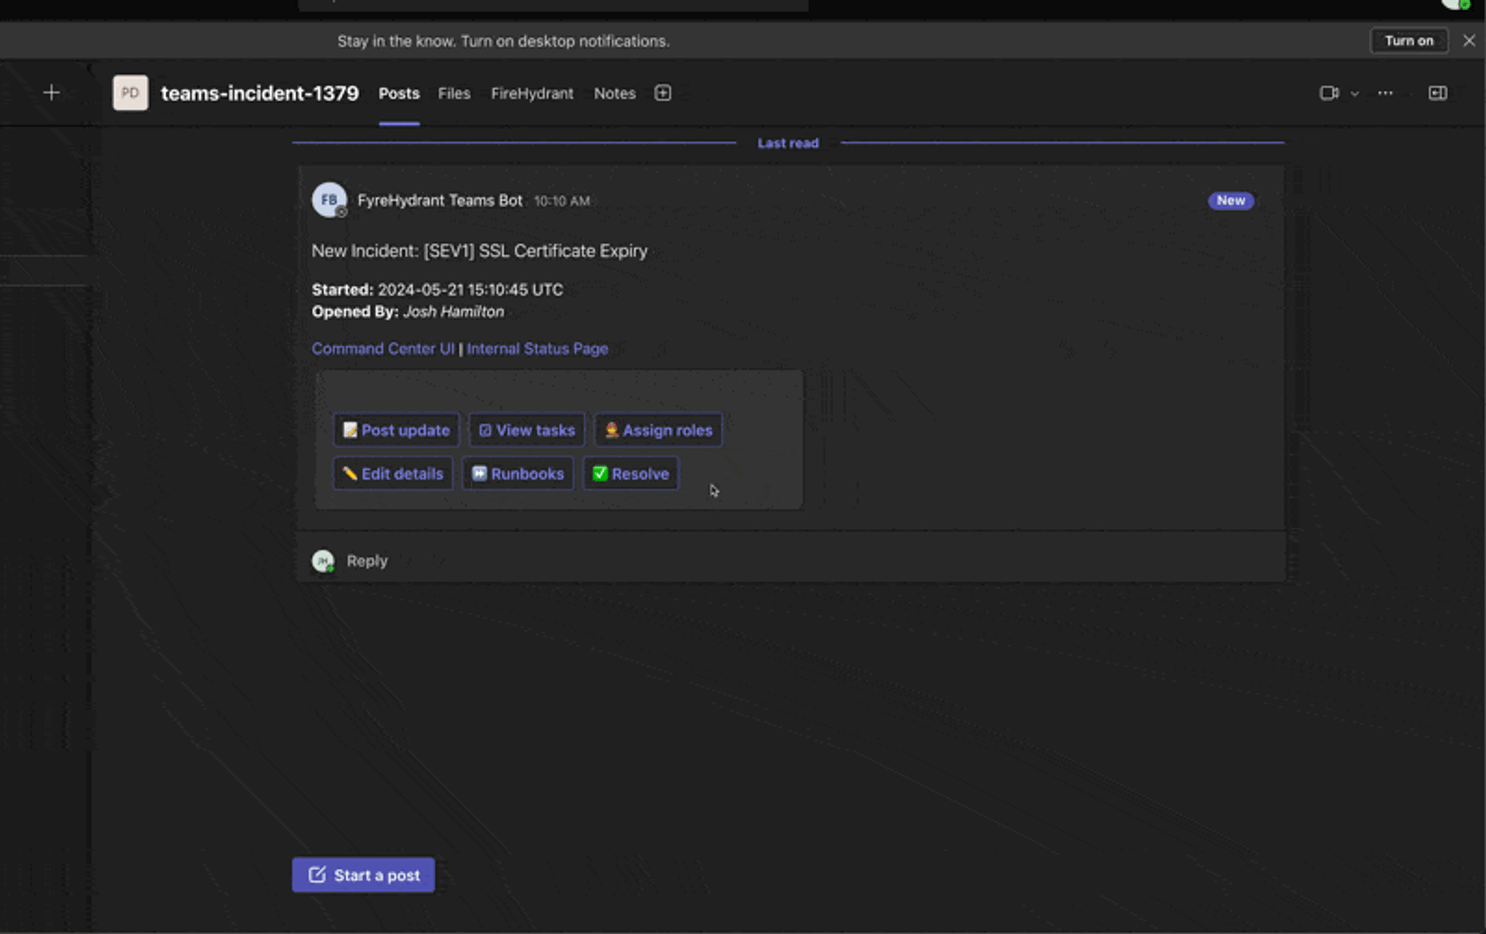
Task: Click the New badge on the message
Action: (1231, 201)
